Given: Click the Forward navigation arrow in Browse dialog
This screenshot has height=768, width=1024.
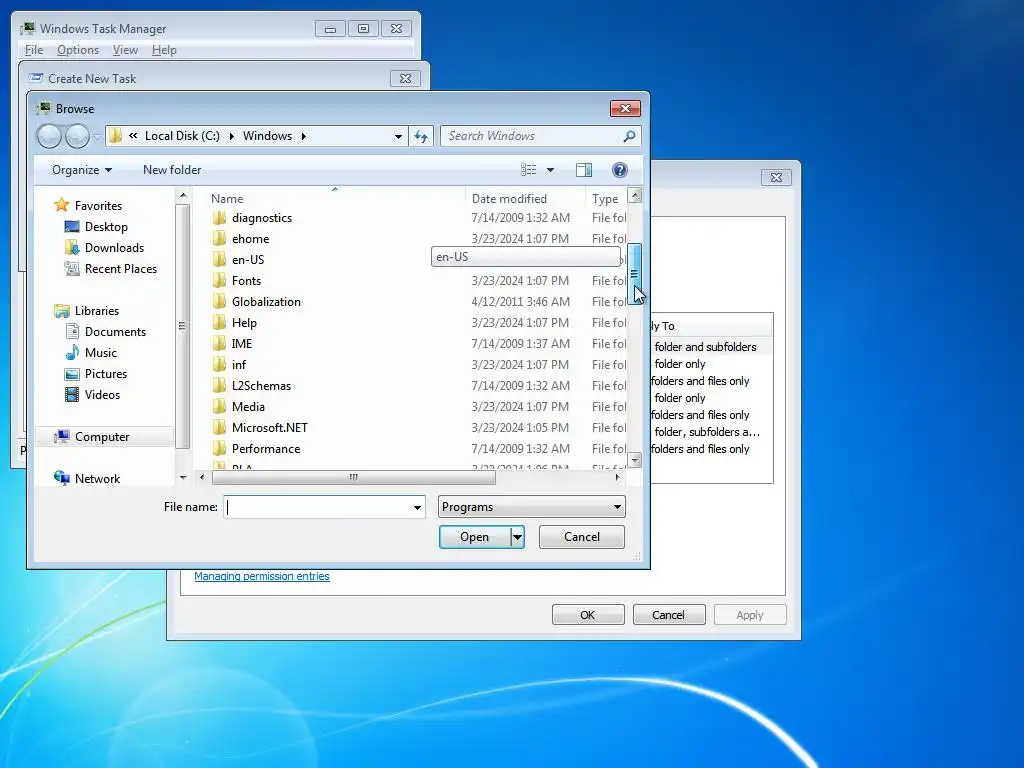Looking at the screenshot, I should [x=77, y=136].
